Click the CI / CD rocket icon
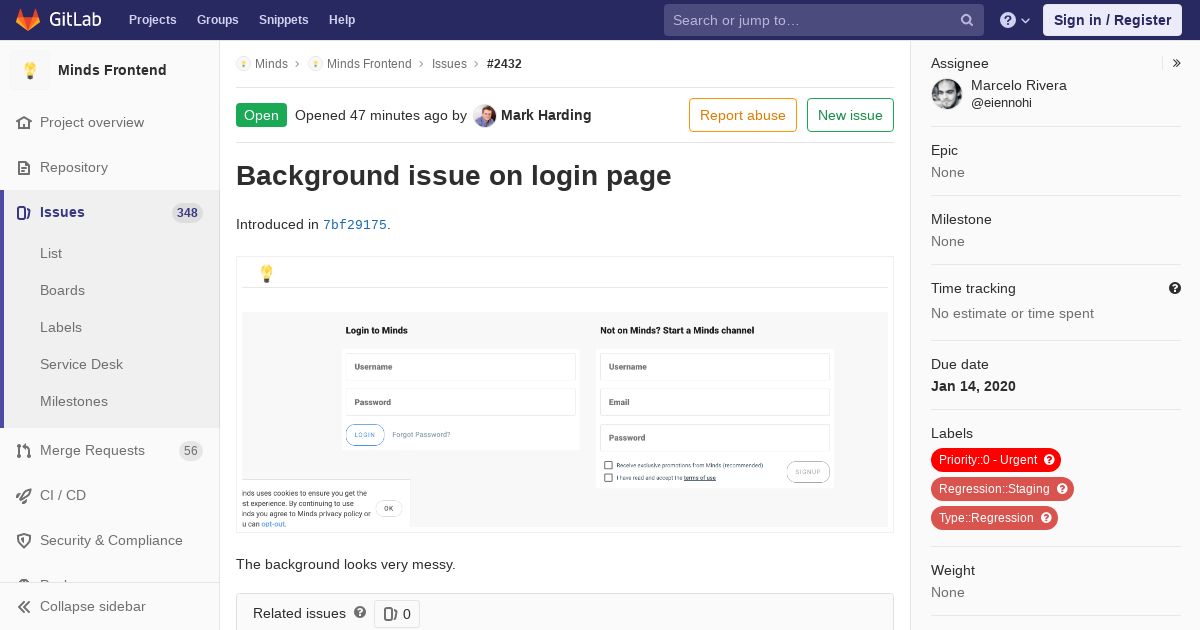Viewport: 1200px width, 630px height. click(x=24, y=495)
